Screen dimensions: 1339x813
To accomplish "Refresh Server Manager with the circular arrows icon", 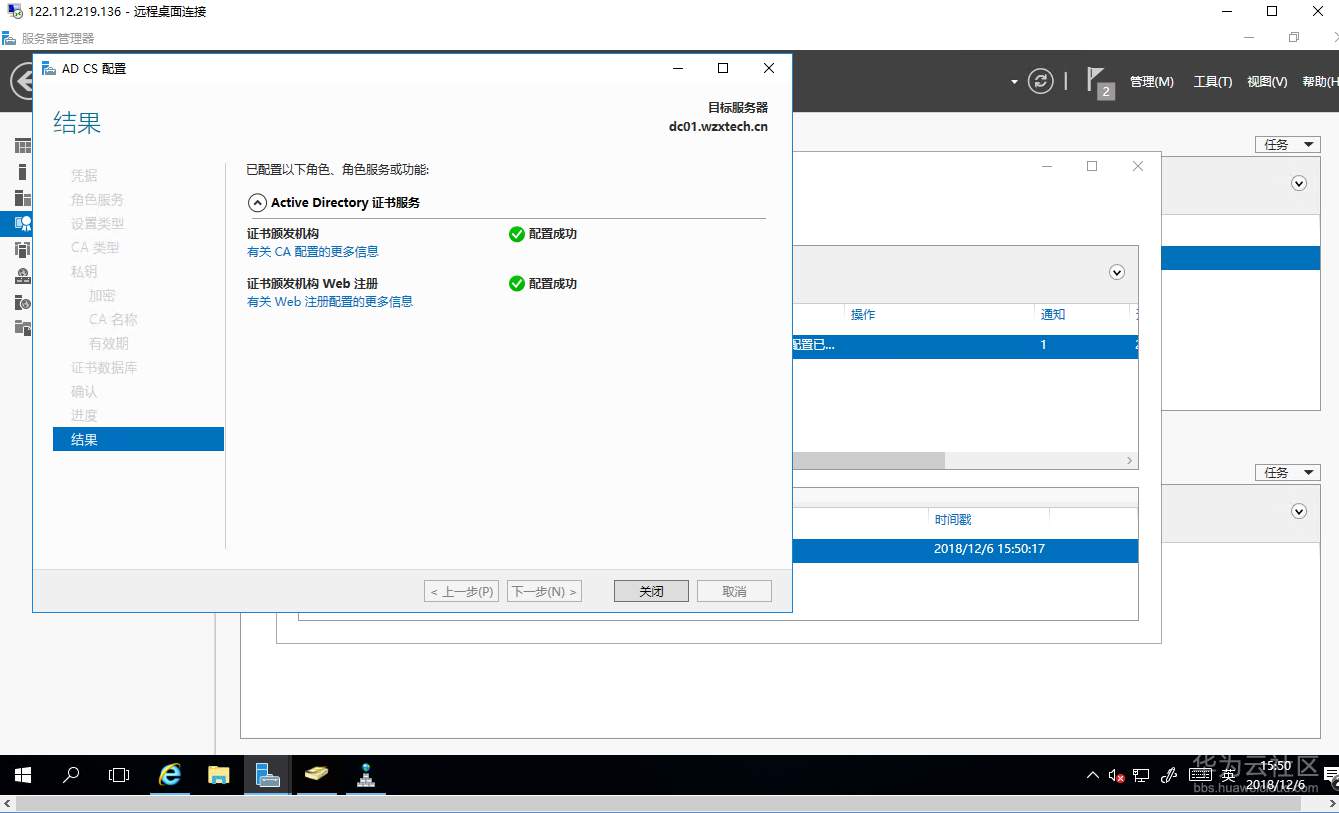I will pos(1041,81).
